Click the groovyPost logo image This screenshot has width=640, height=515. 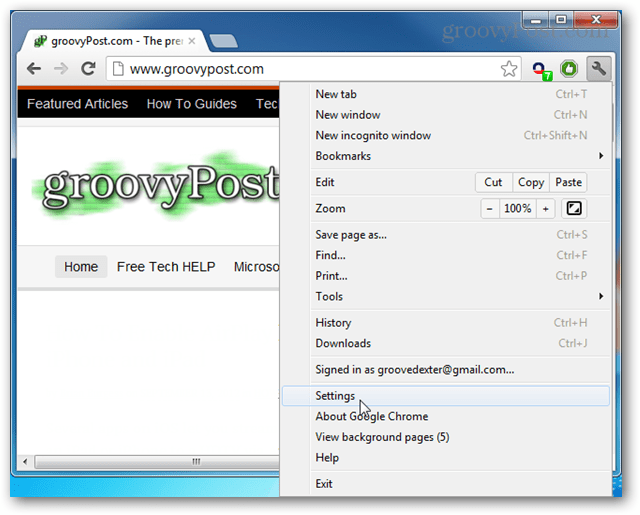pyautogui.click(x=156, y=186)
